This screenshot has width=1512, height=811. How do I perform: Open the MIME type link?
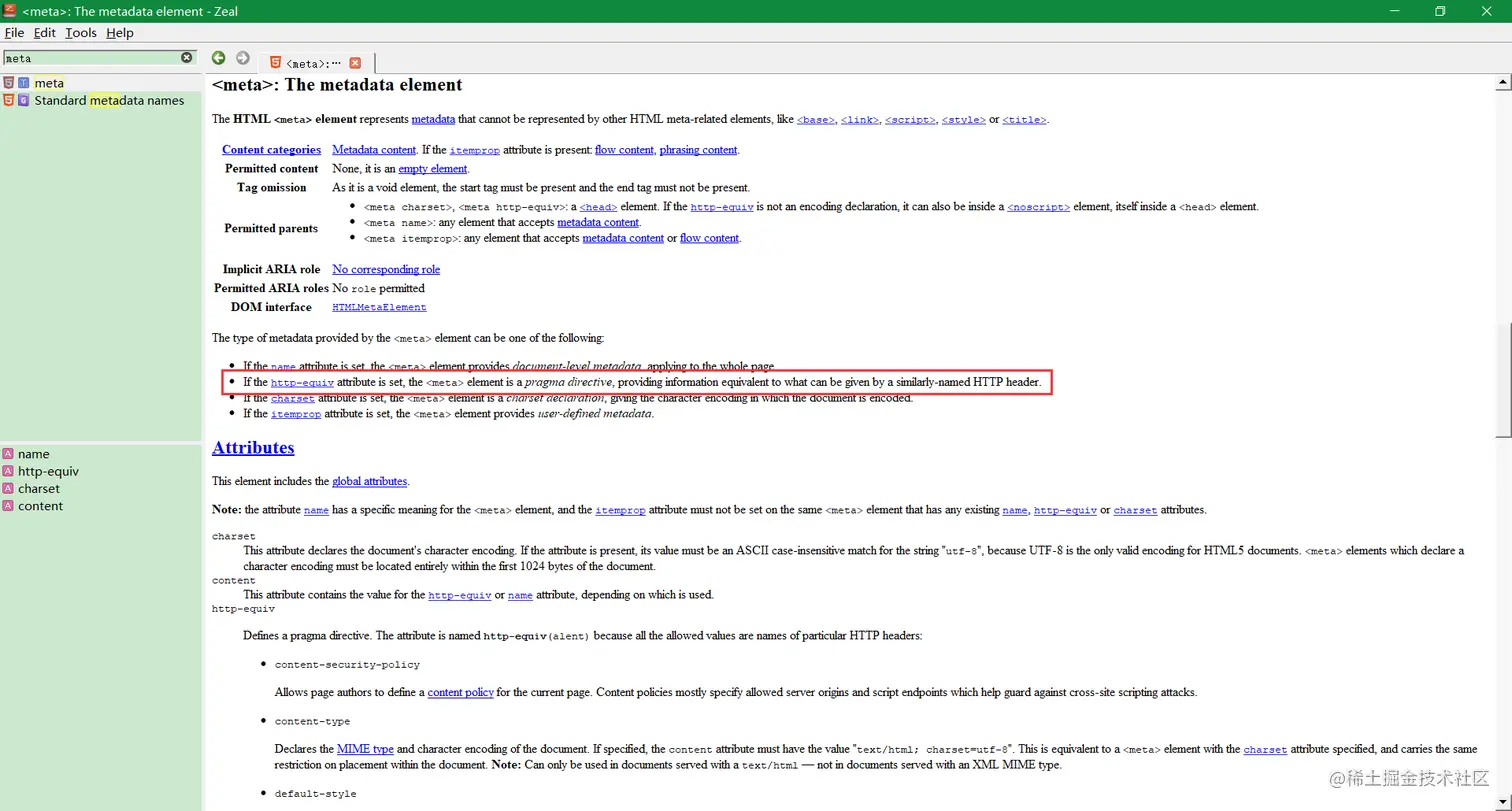point(365,749)
